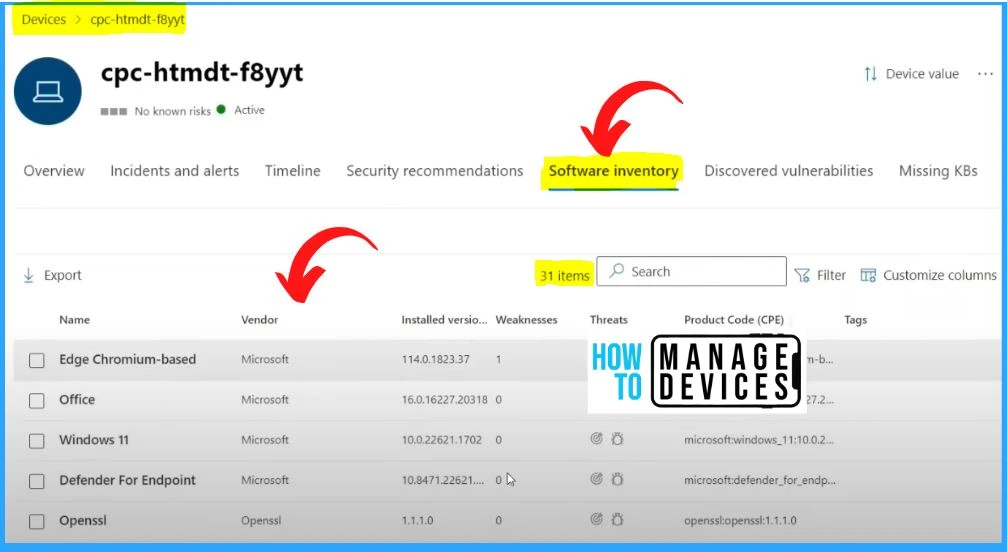Open the Openssl software entry
This screenshot has height=552, width=1007.
click(83, 521)
